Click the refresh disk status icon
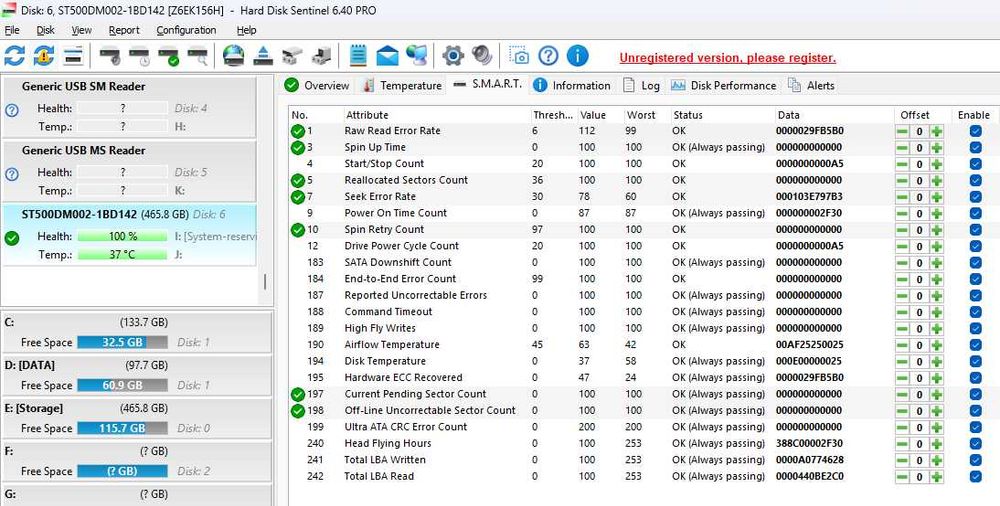The image size is (1000, 506). point(14,56)
